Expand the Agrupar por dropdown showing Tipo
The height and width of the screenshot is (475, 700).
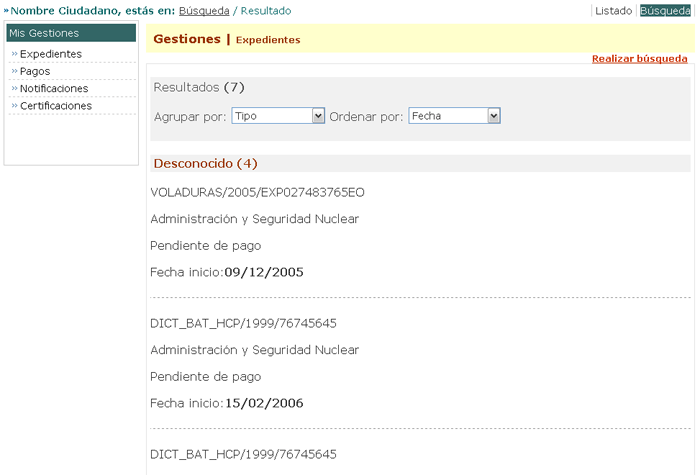[x=278, y=116]
